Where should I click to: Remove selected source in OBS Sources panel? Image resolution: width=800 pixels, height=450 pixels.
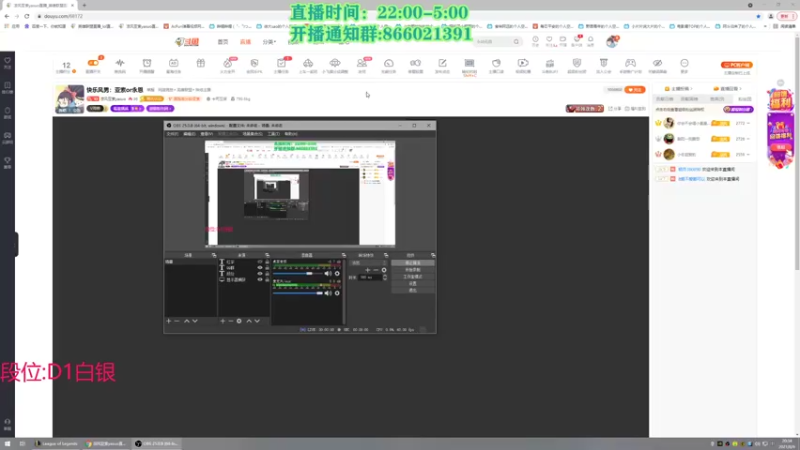[x=231, y=321]
